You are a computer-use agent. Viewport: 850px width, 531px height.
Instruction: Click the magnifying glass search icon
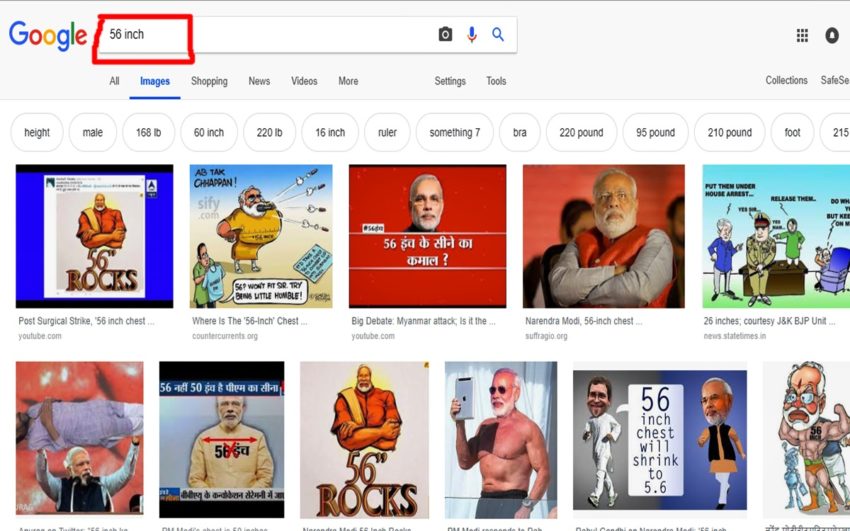click(x=498, y=35)
